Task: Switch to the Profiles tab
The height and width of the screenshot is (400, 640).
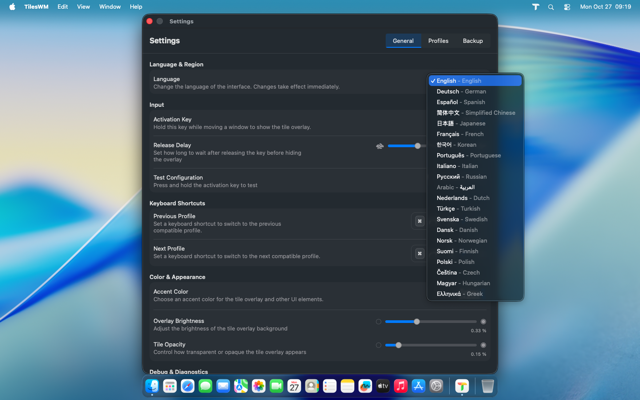Action: [x=438, y=41]
